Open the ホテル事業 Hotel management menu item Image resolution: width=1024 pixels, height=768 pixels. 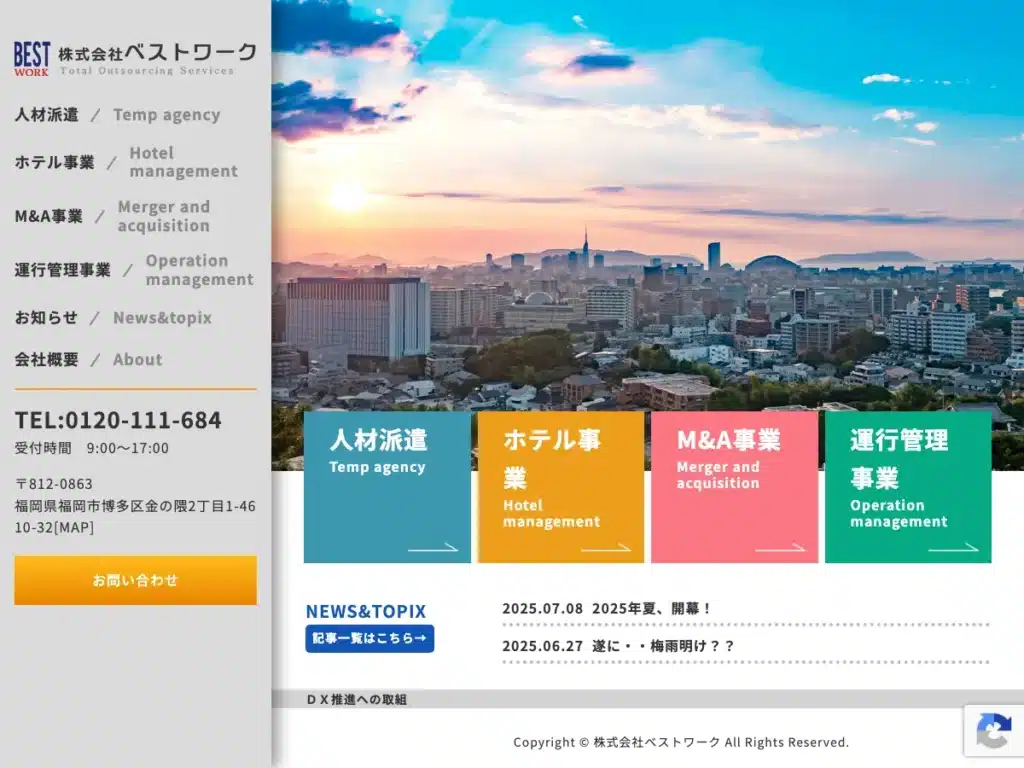126,162
